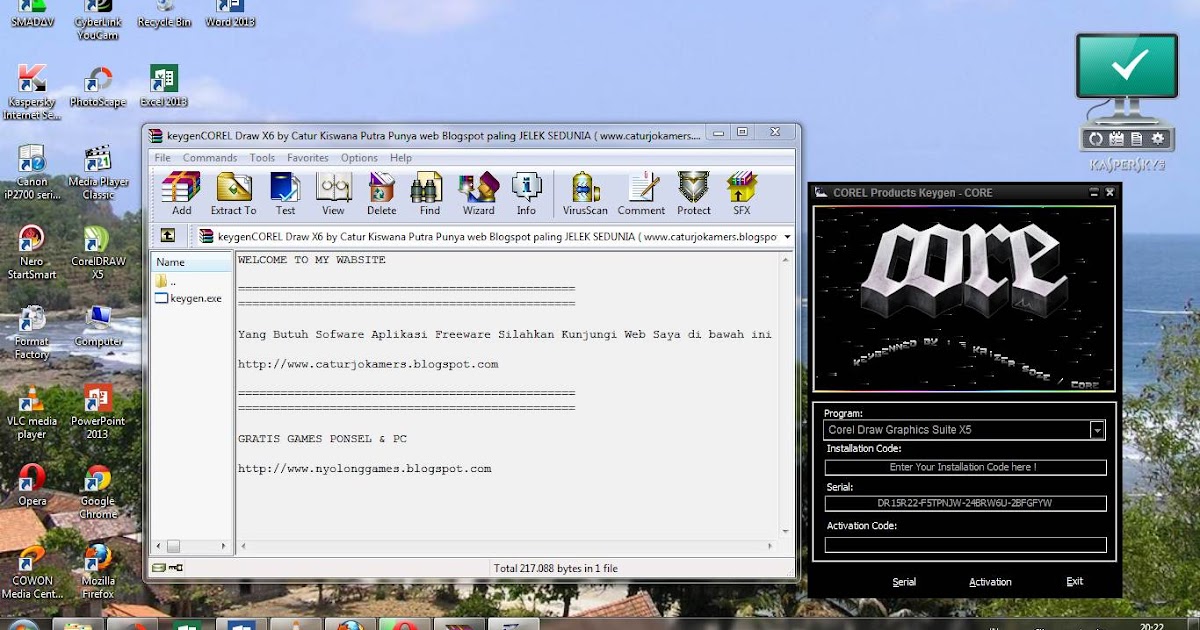
Task: Click the Serial text field
Action: click(965, 503)
